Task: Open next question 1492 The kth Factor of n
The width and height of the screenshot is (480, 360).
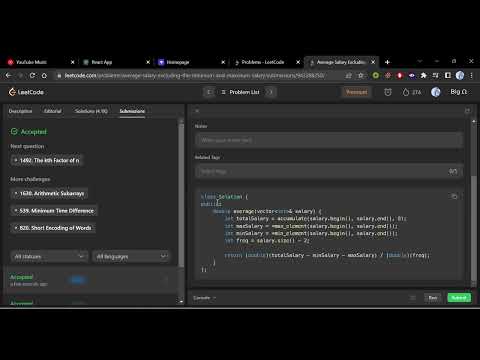Action: point(47,160)
